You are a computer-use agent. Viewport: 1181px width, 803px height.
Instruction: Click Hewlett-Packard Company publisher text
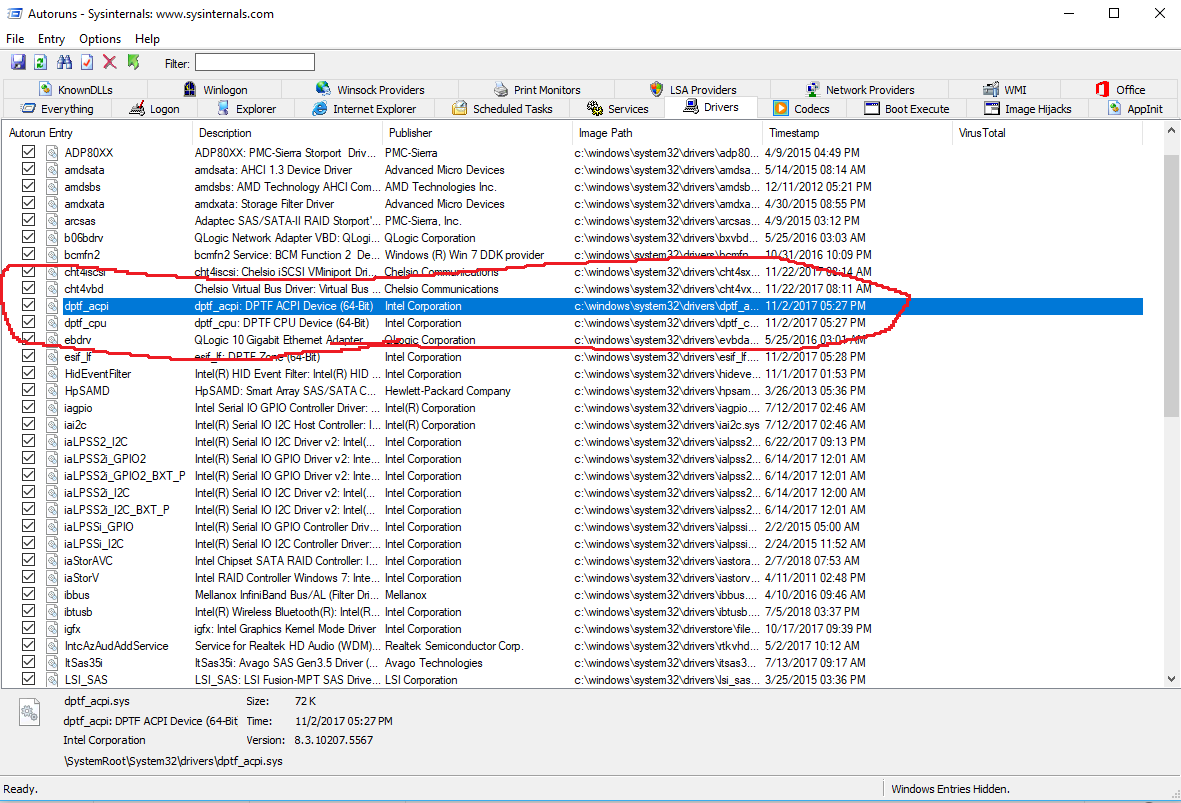click(447, 391)
